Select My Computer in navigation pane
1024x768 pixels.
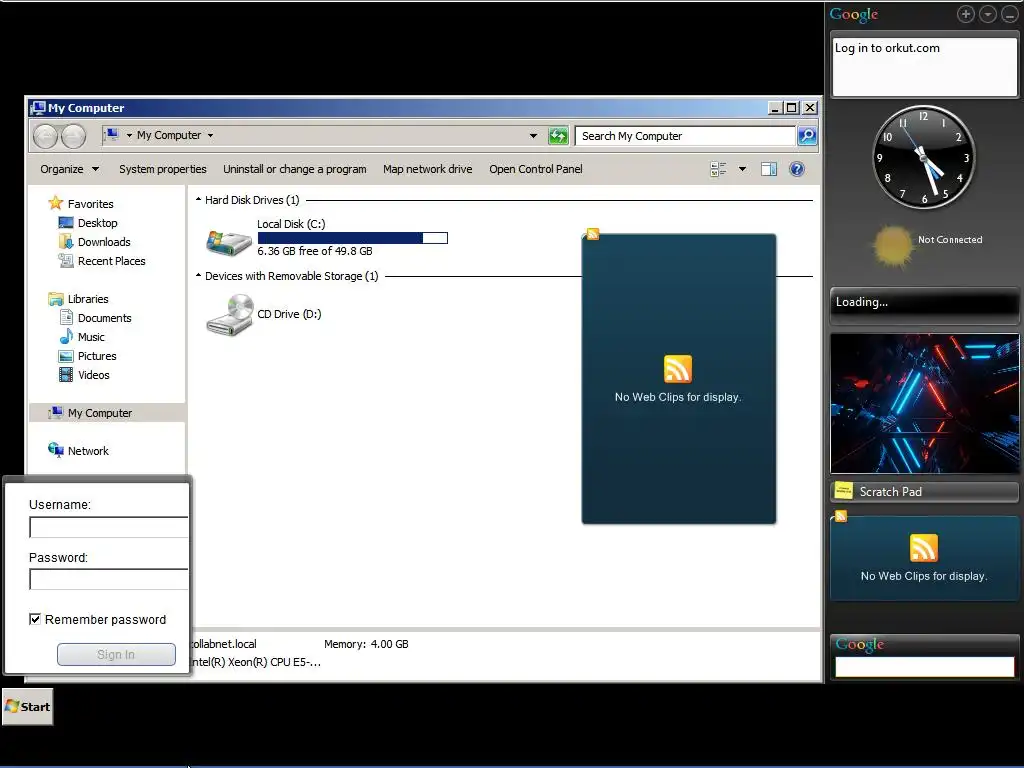click(x=108, y=413)
